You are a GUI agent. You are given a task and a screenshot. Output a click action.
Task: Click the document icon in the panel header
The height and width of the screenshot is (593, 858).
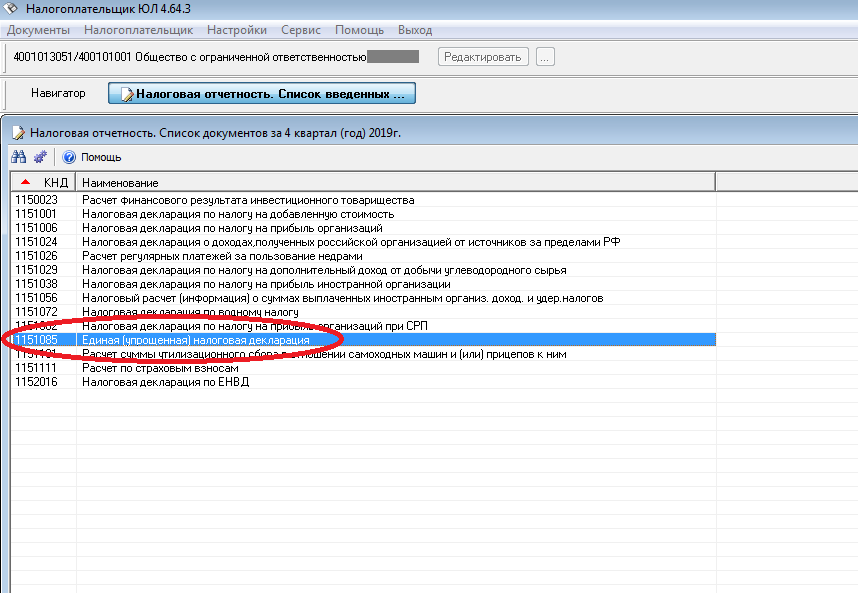[x=17, y=132]
